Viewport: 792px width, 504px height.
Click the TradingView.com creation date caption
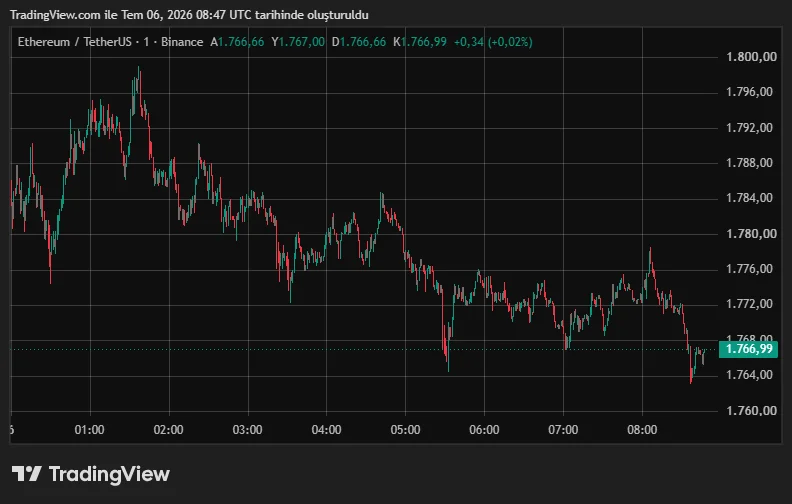click(x=189, y=15)
